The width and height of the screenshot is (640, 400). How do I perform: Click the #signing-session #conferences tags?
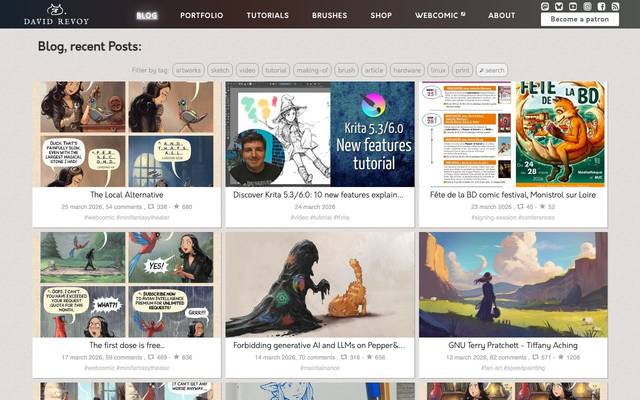[x=513, y=218]
